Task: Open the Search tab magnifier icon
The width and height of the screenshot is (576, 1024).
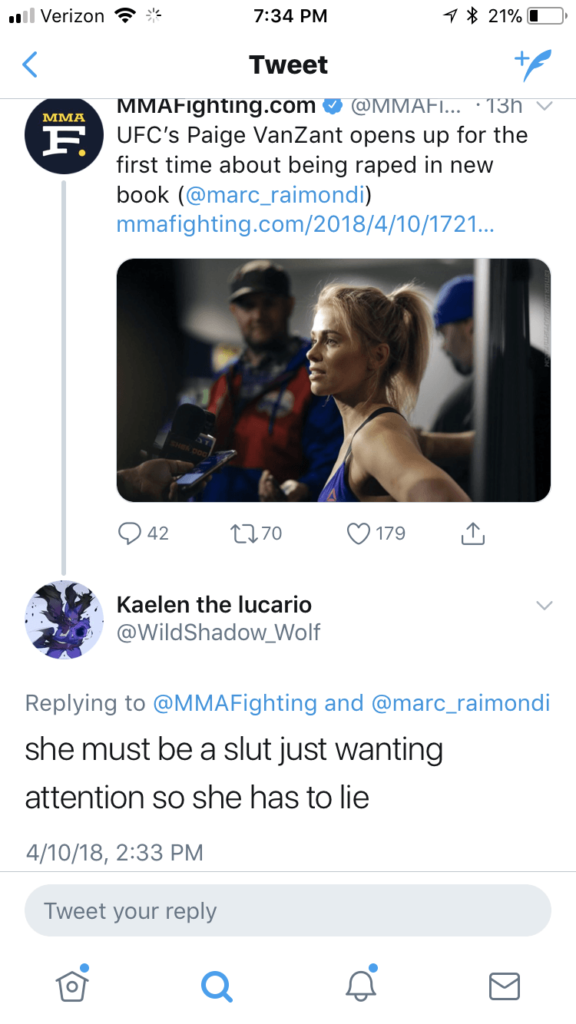Action: coord(216,985)
